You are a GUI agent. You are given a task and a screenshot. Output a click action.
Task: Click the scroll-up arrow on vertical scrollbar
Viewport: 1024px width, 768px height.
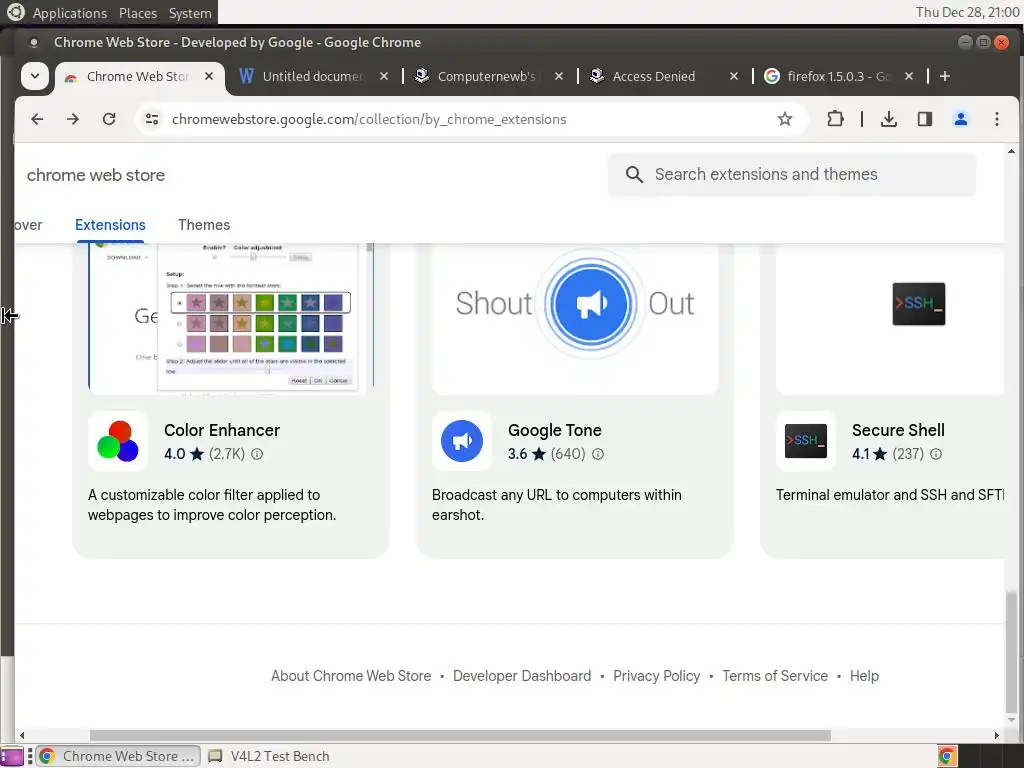point(1011,152)
